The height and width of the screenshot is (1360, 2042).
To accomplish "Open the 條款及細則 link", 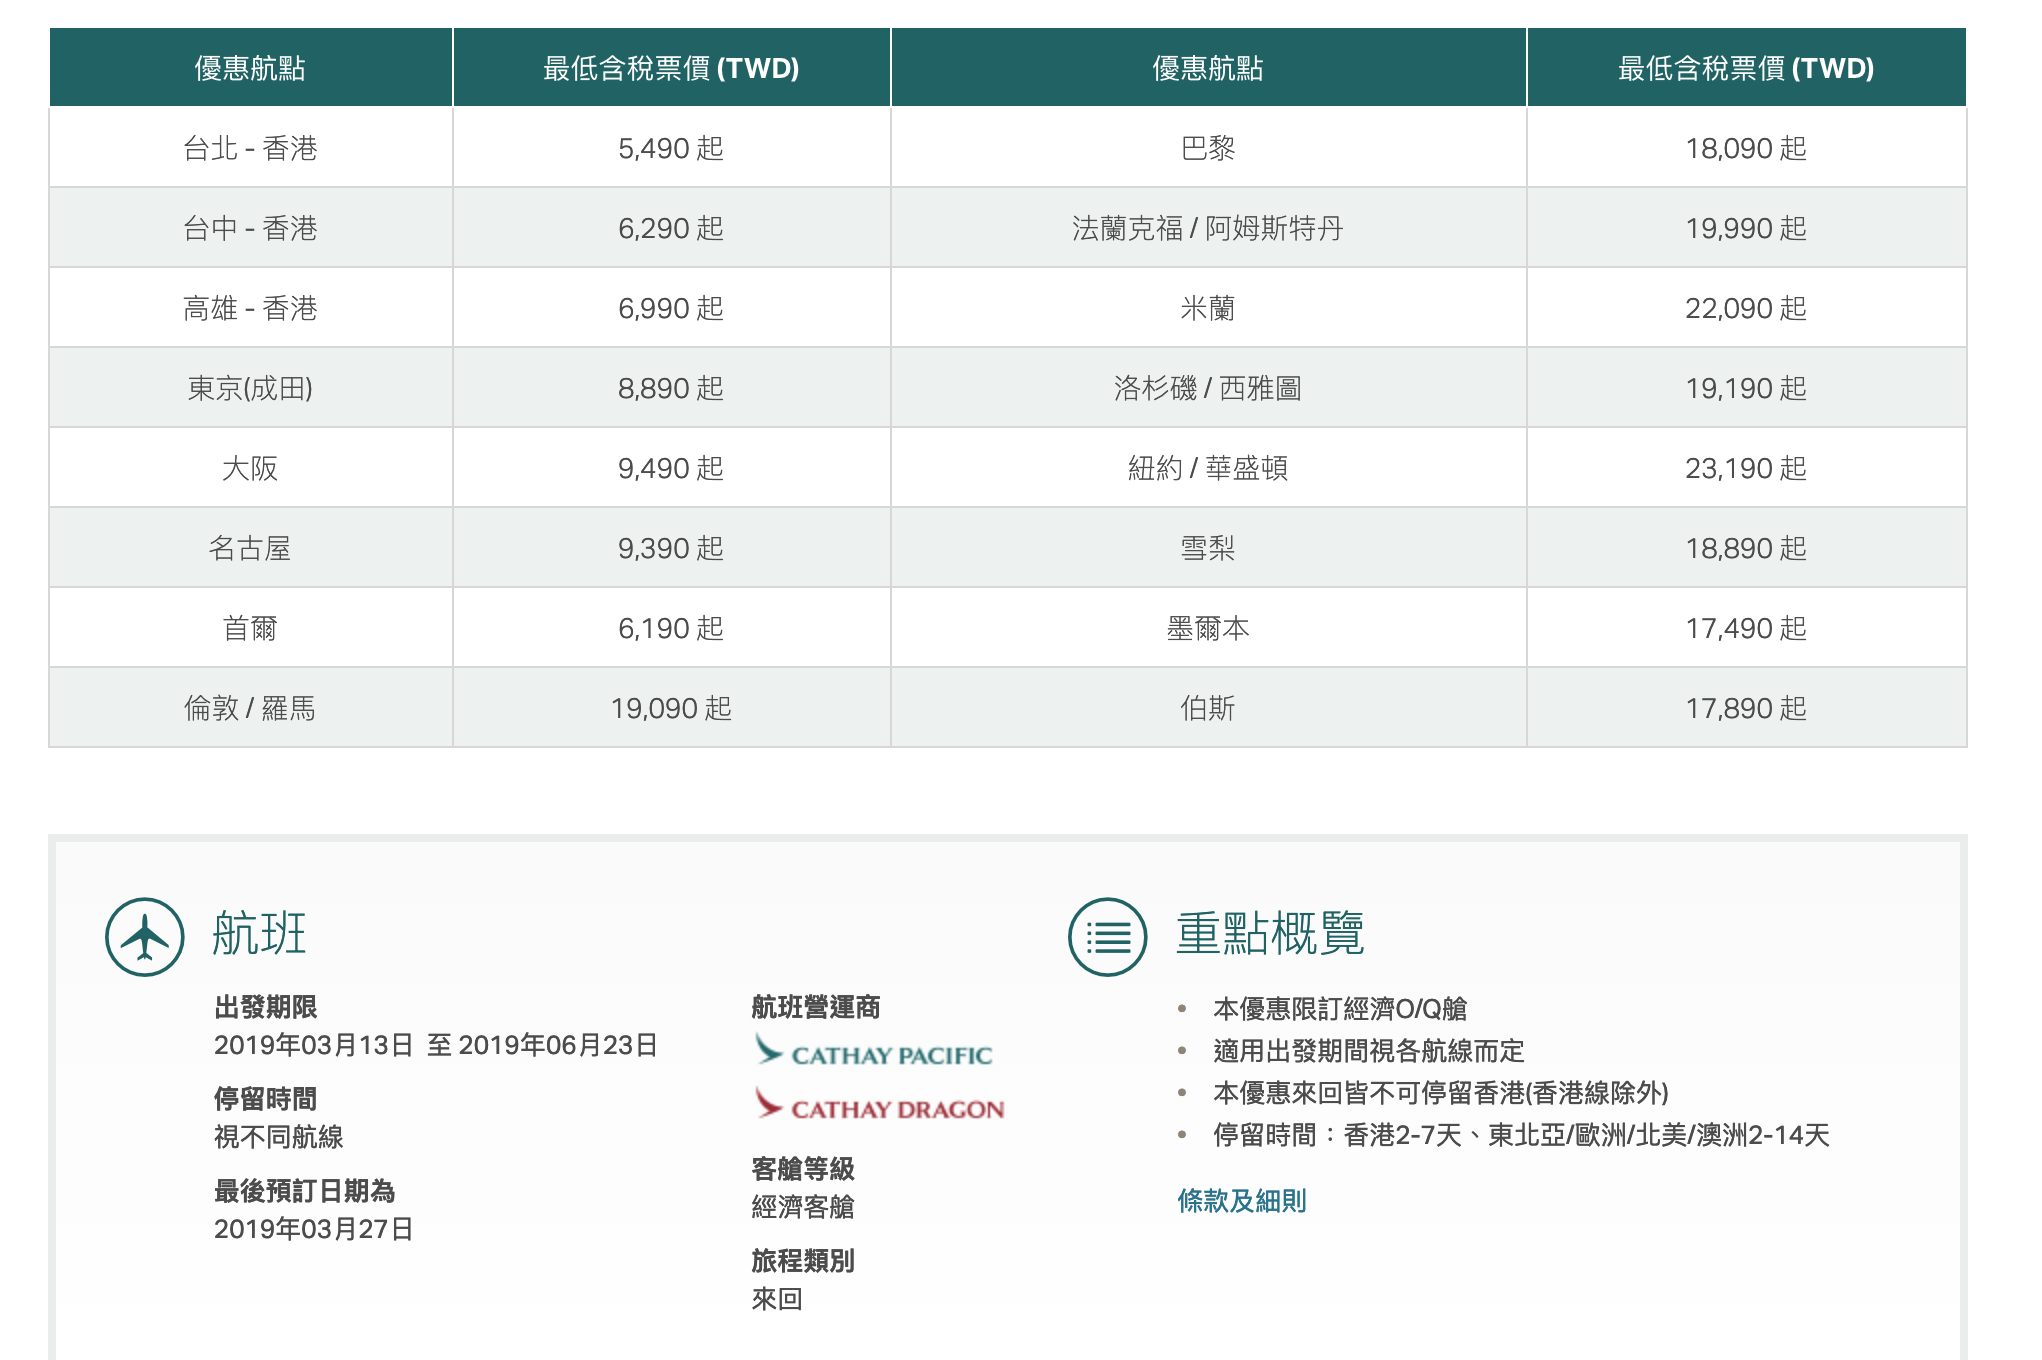I will pos(1242,1201).
